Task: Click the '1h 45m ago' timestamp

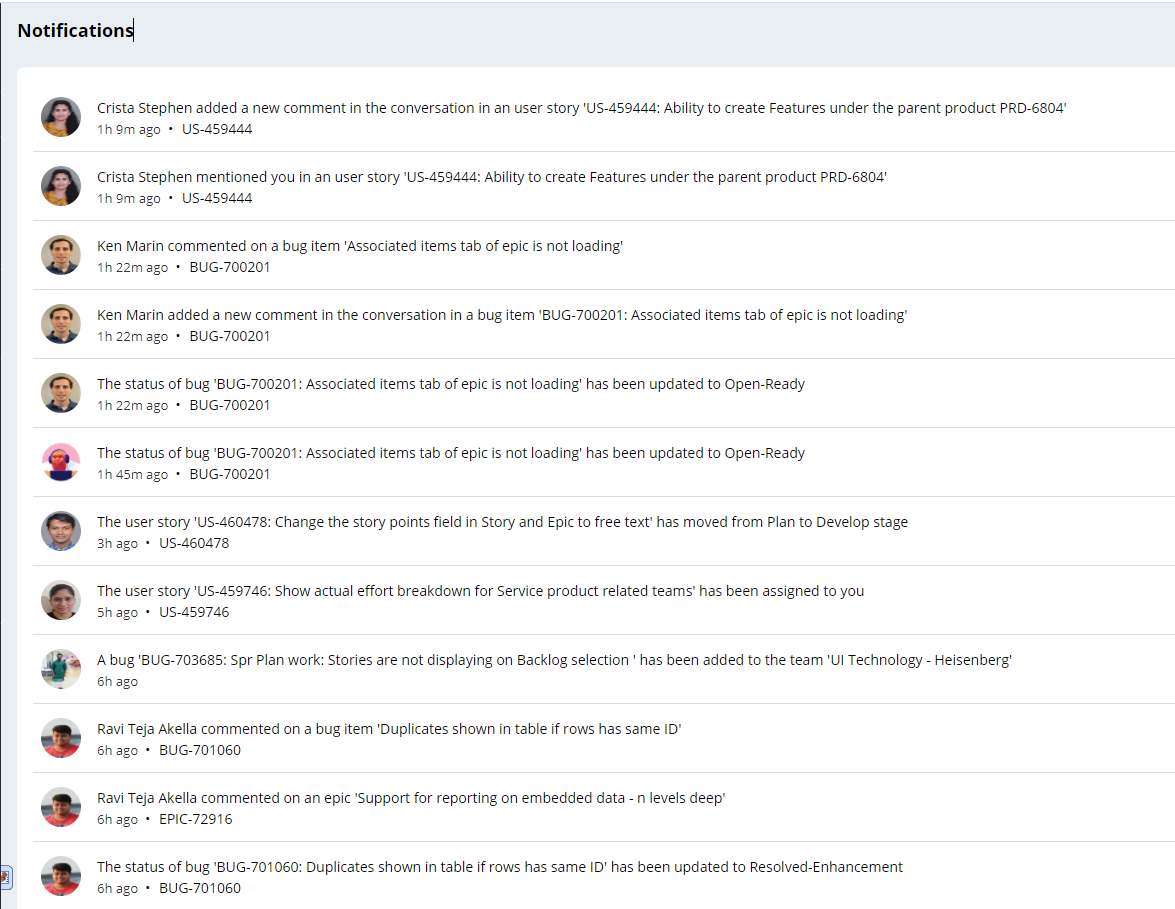Action: [132, 474]
